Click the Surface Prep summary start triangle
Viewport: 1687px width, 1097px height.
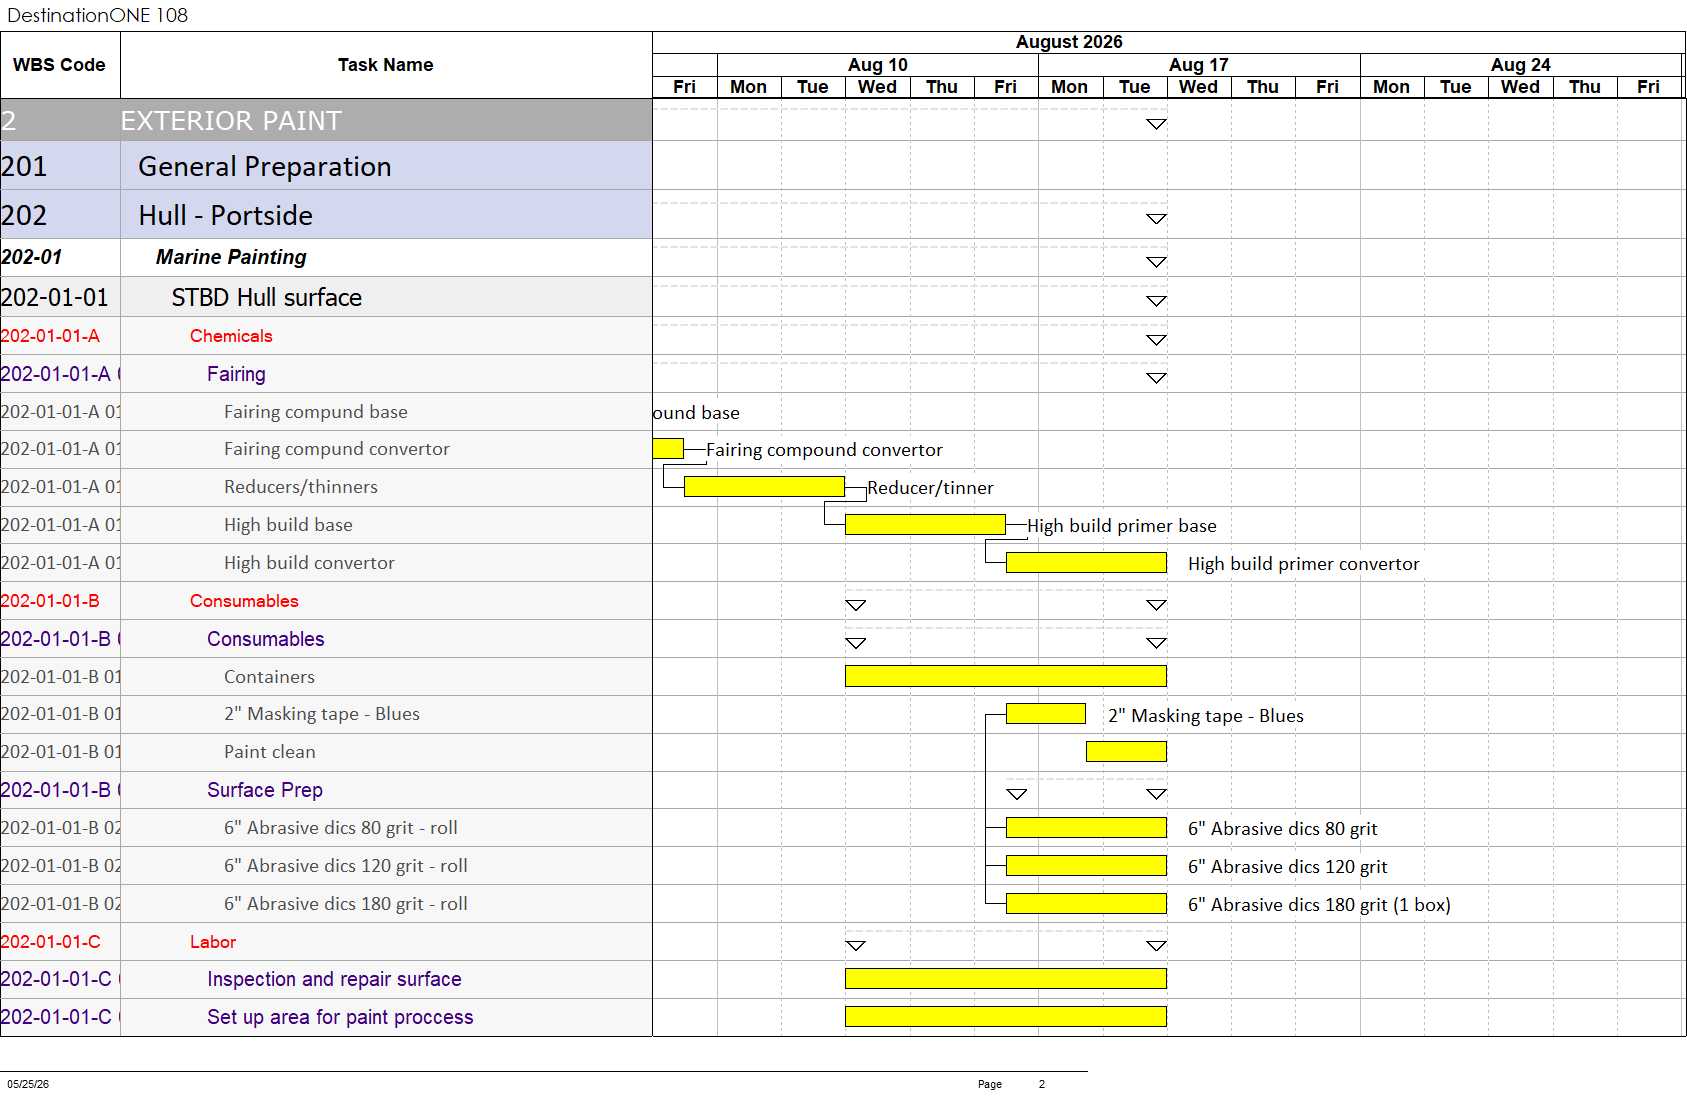(1016, 794)
